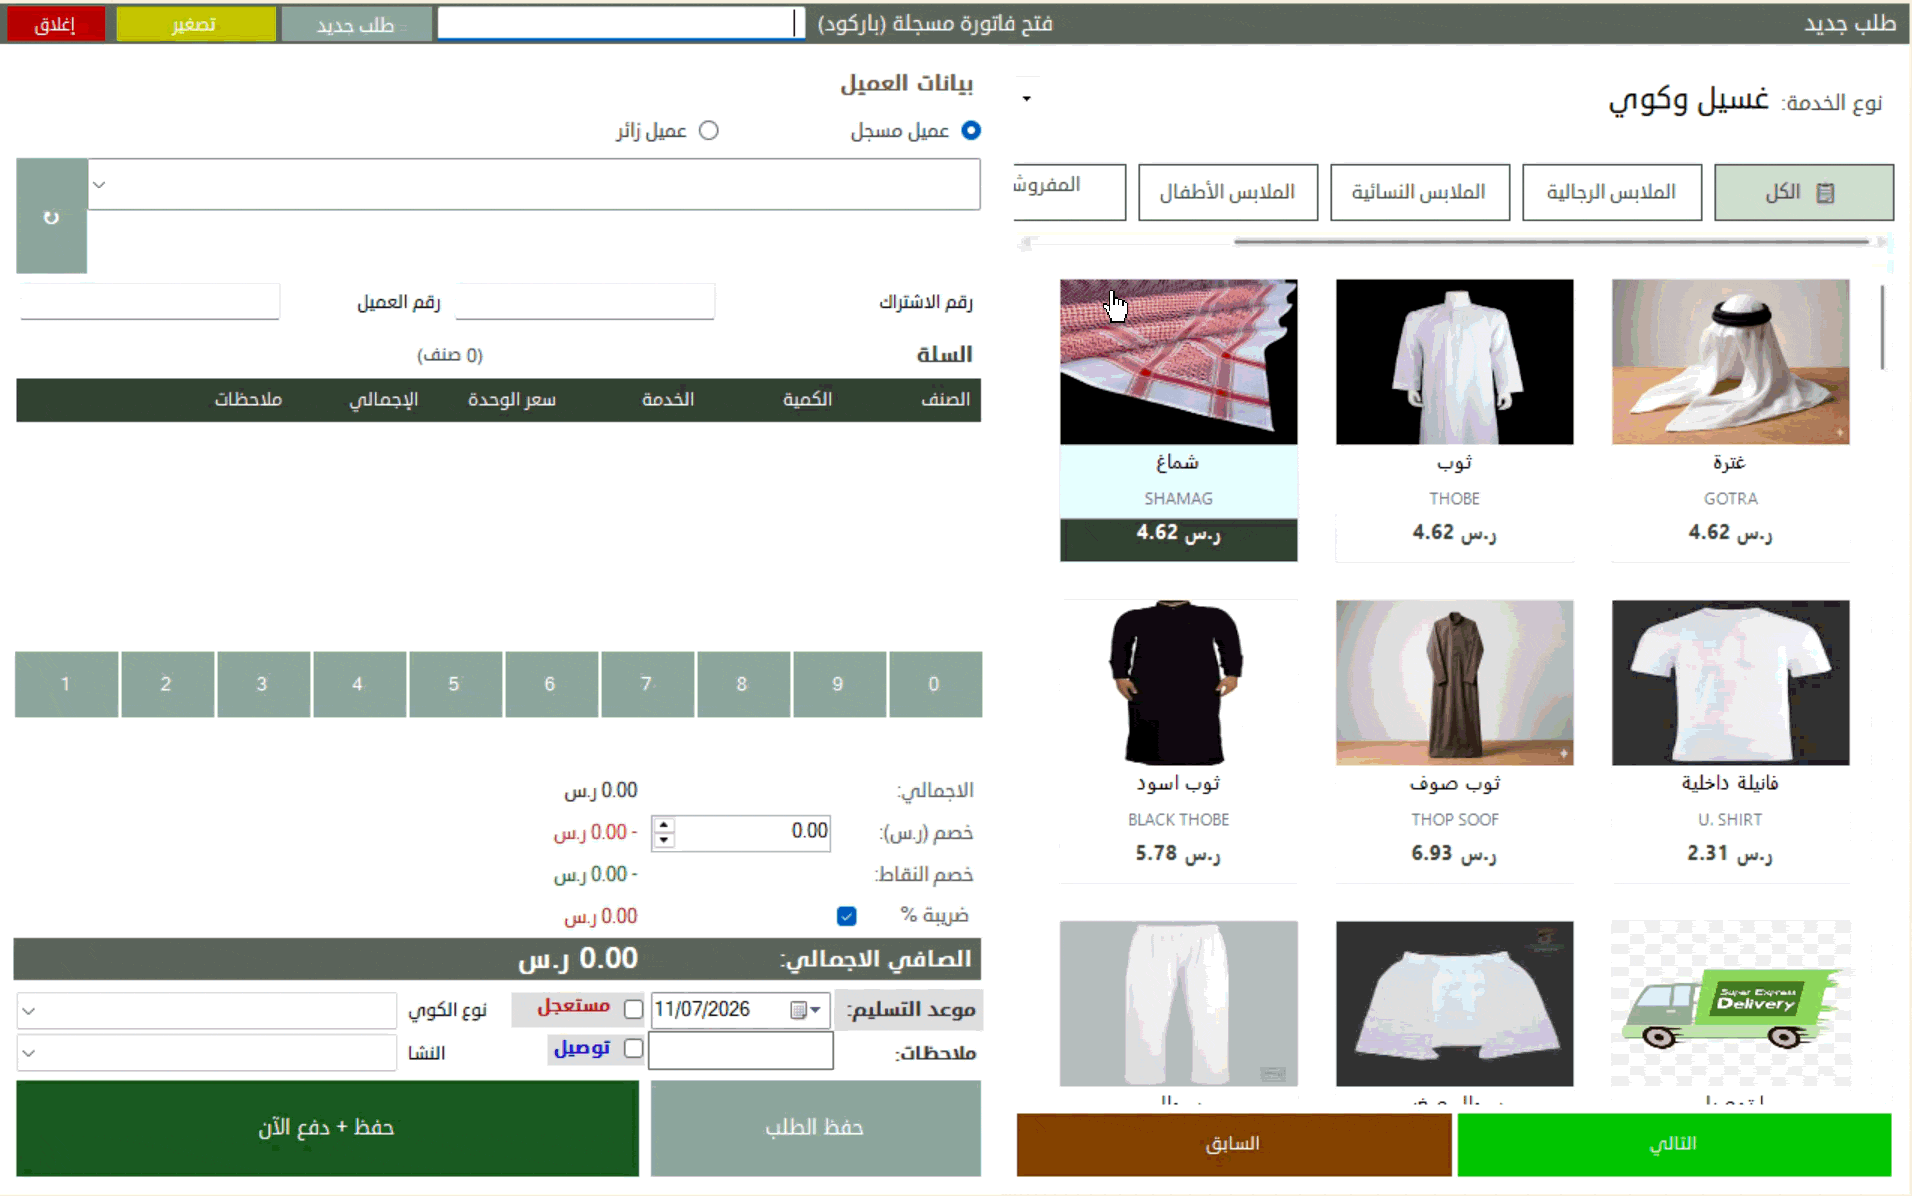The image size is (1912, 1196).
Task: Toggle the tax % checkbox (ضريبة)
Action: coord(846,915)
